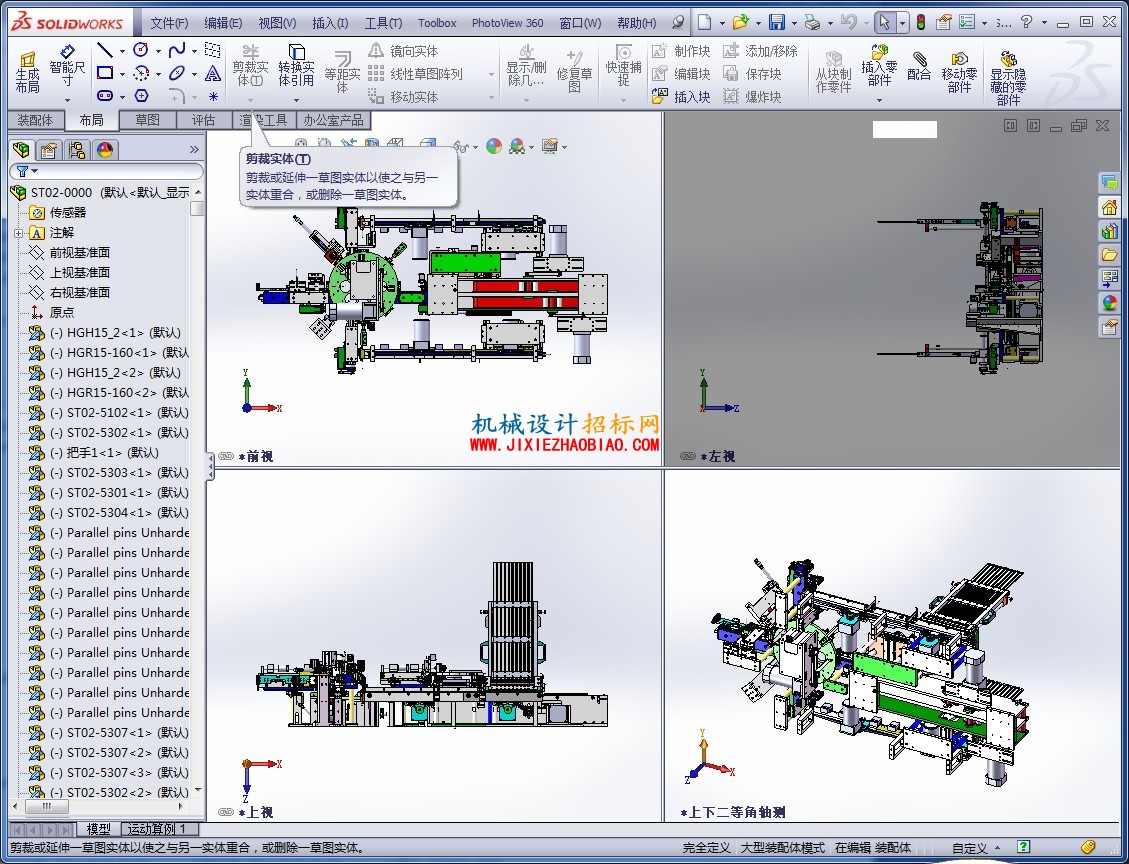This screenshot has height=864, width=1129.
Task: Open the 智能尺寸 dropdown arrow
Action: point(67,100)
